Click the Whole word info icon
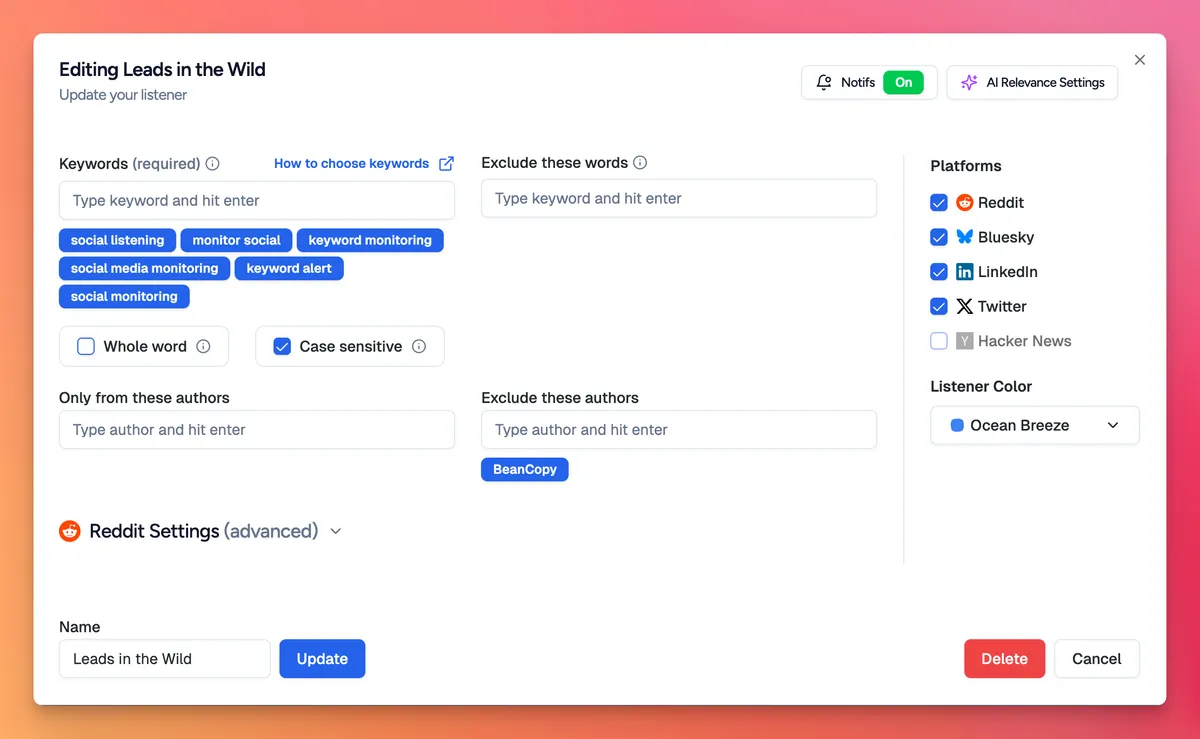Screen dimensions: 1200x739 pos(203,346)
